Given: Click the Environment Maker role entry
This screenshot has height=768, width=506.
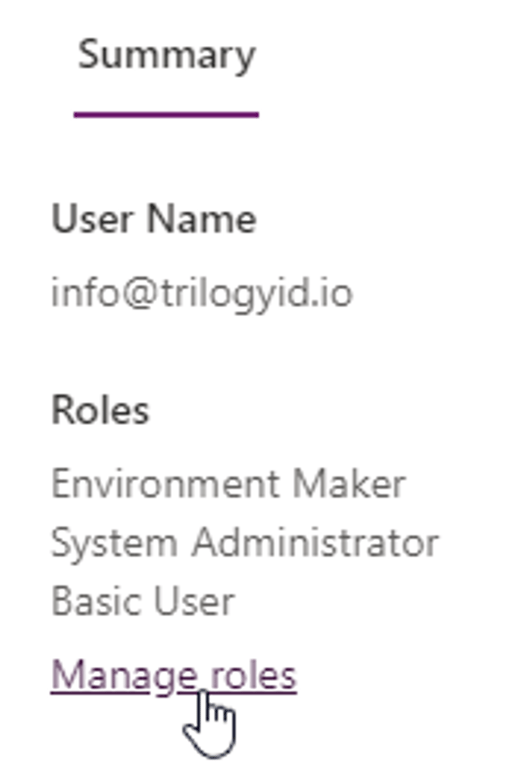Looking at the screenshot, I should (x=229, y=484).
